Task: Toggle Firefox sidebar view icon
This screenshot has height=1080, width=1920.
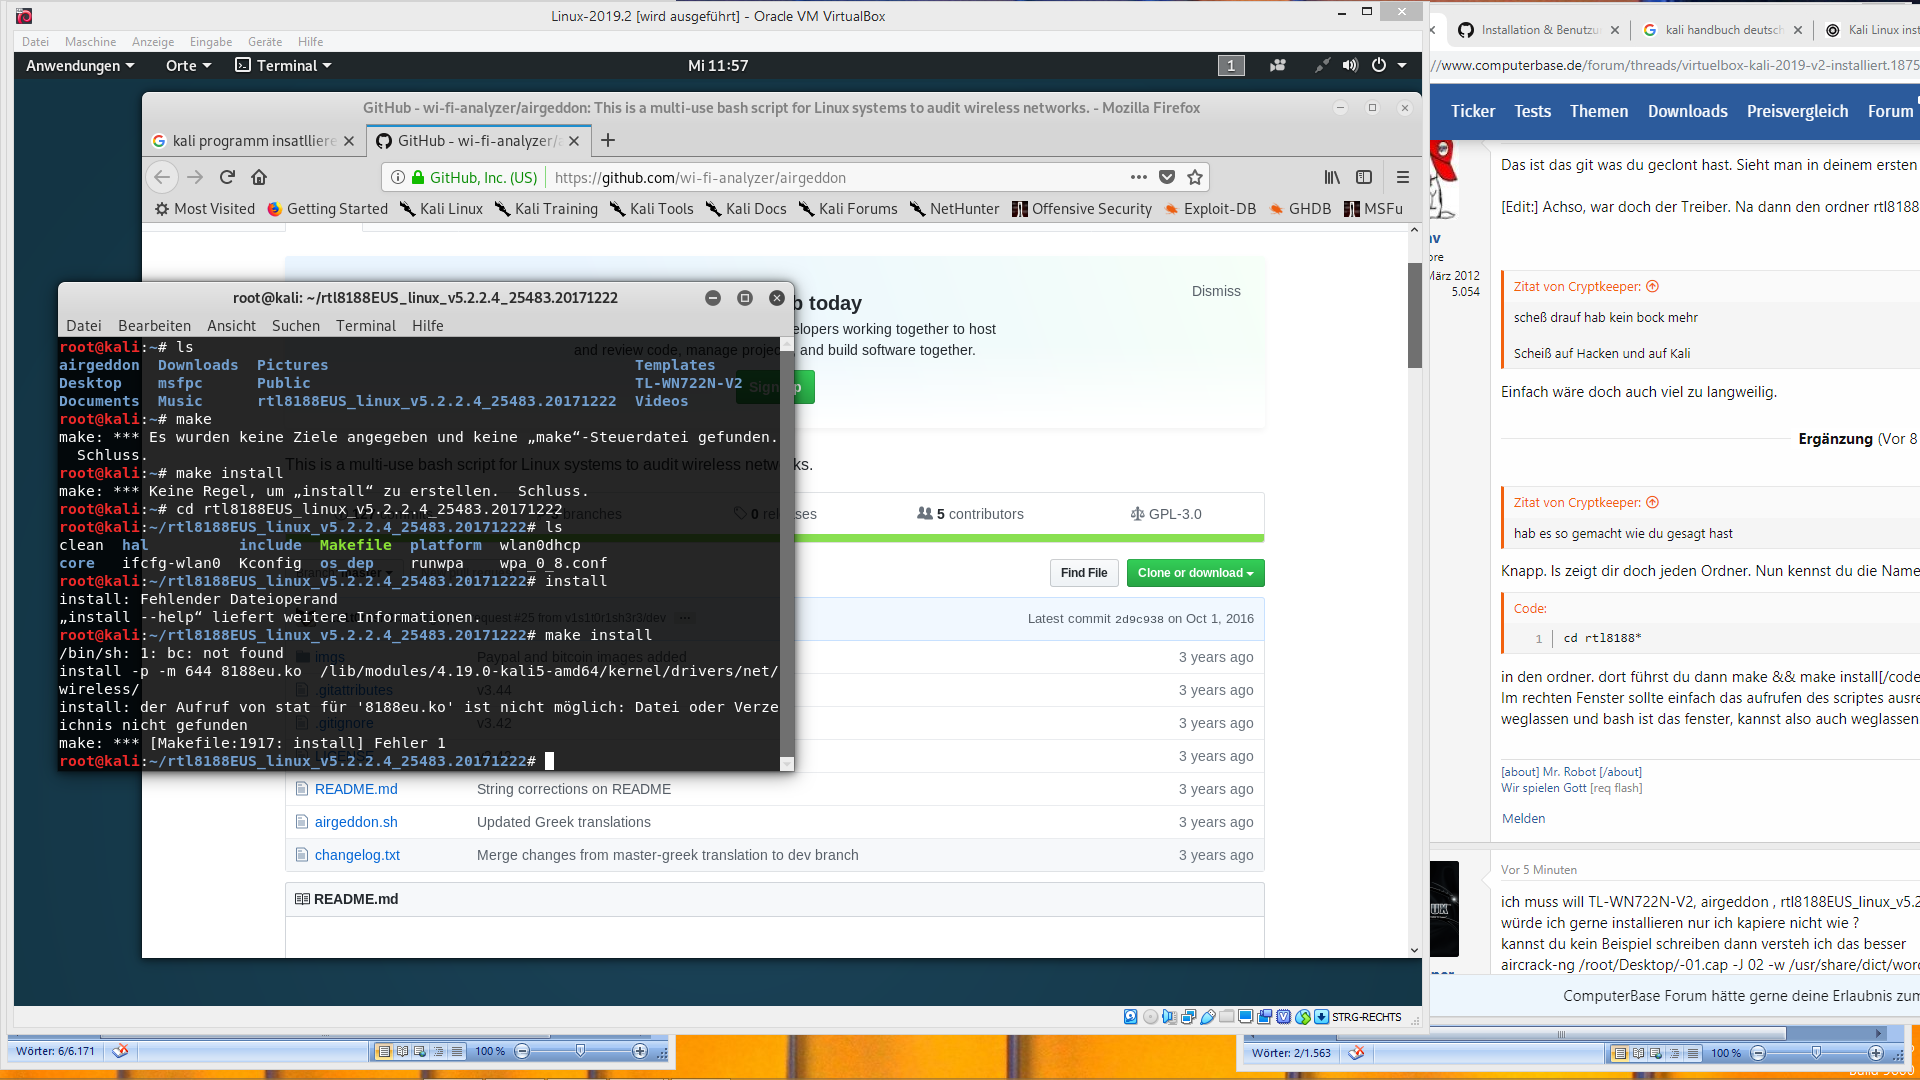Action: [1364, 177]
